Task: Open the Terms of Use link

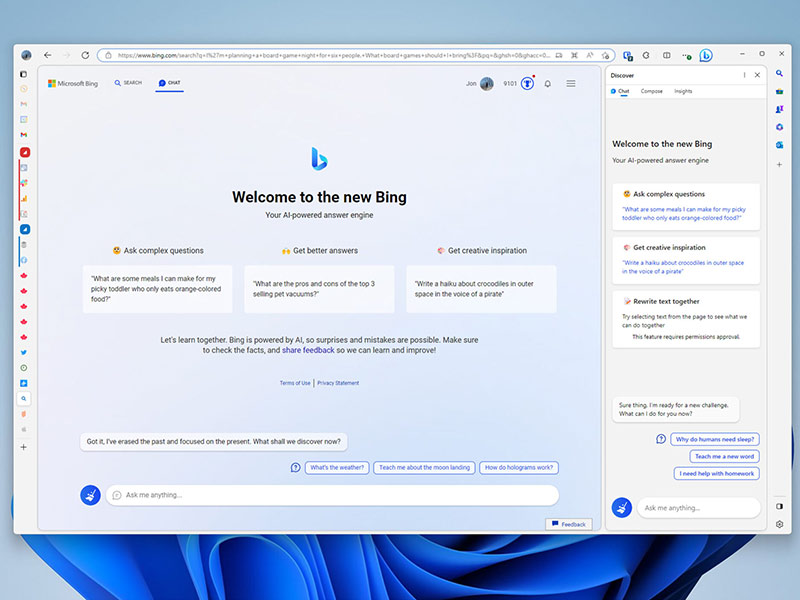Action: click(295, 383)
